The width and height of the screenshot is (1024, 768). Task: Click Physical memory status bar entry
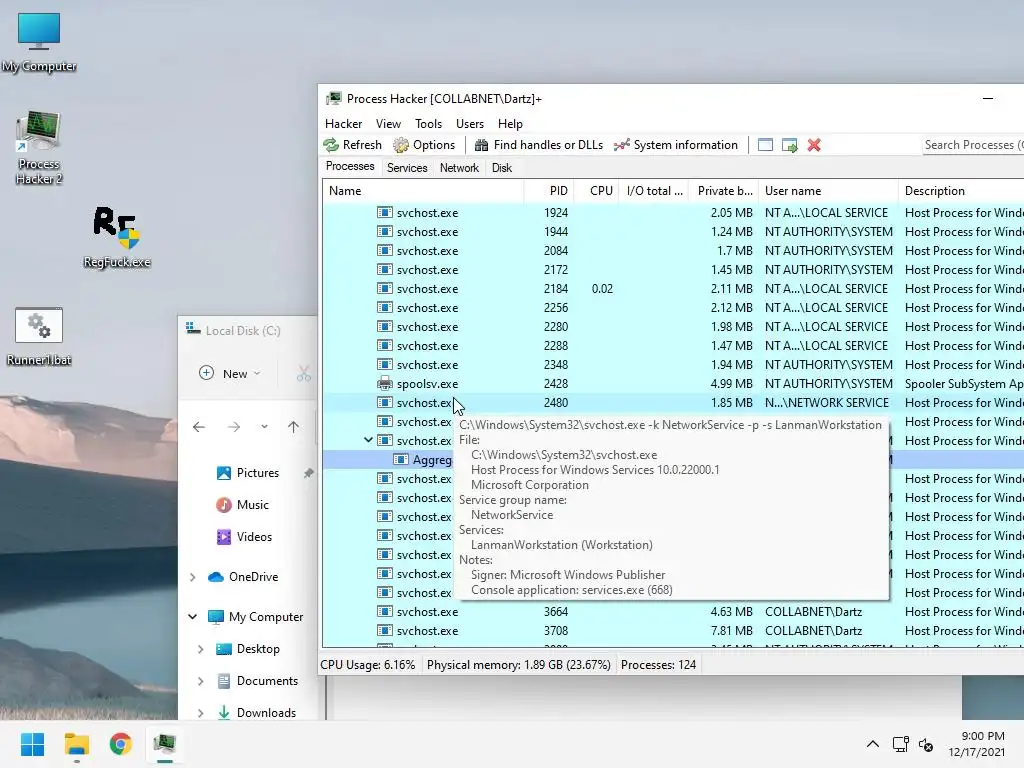click(519, 665)
